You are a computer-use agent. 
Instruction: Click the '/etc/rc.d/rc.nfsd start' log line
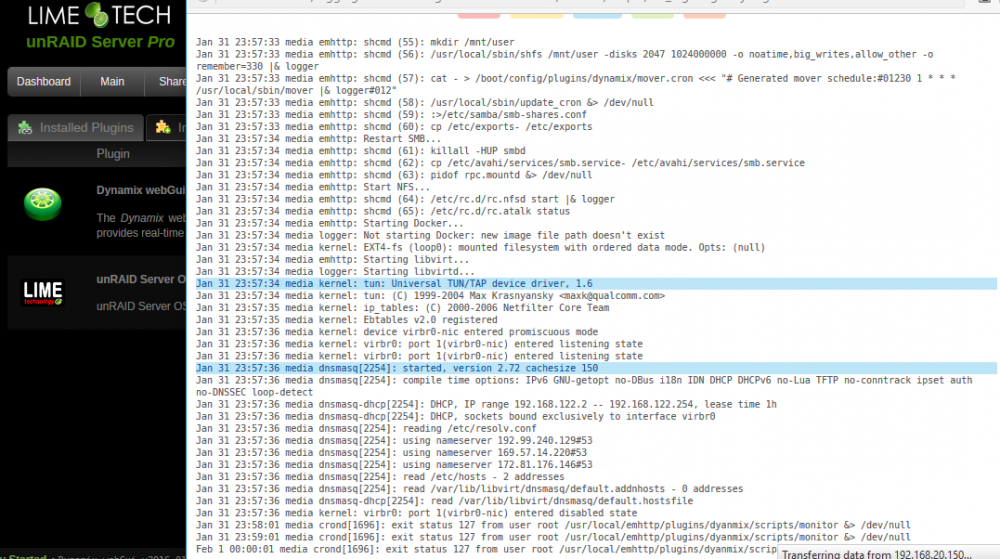tap(405, 200)
